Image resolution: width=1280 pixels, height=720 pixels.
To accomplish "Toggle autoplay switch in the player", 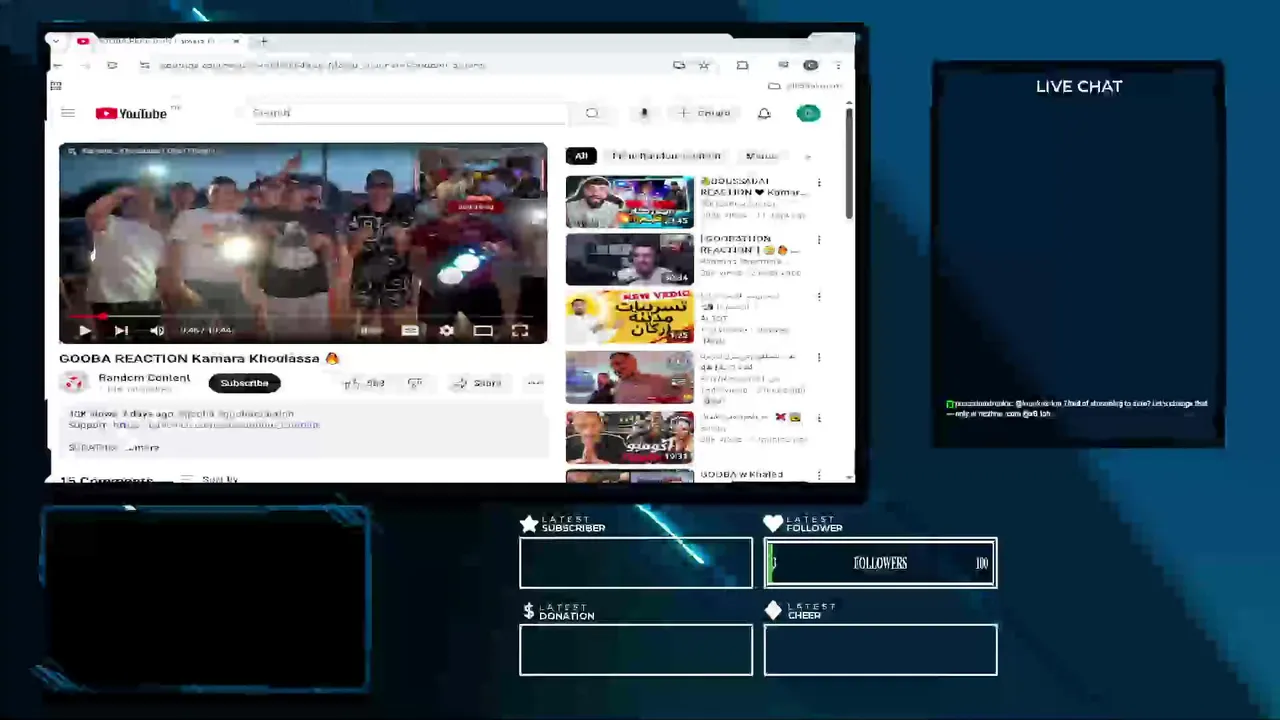I will [x=370, y=330].
